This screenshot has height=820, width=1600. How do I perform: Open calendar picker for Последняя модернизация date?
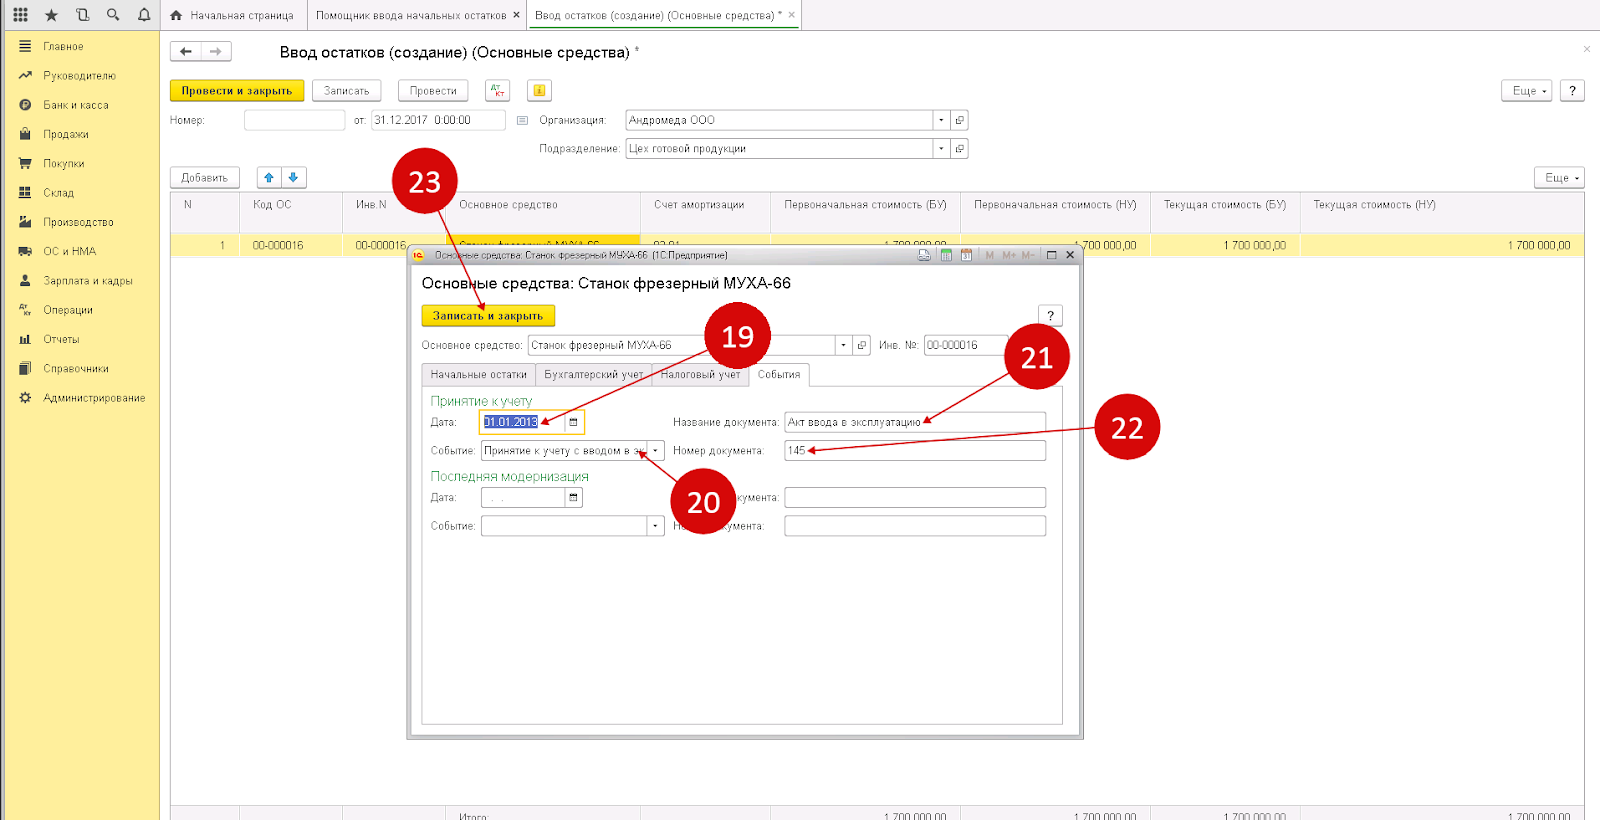tap(573, 497)
